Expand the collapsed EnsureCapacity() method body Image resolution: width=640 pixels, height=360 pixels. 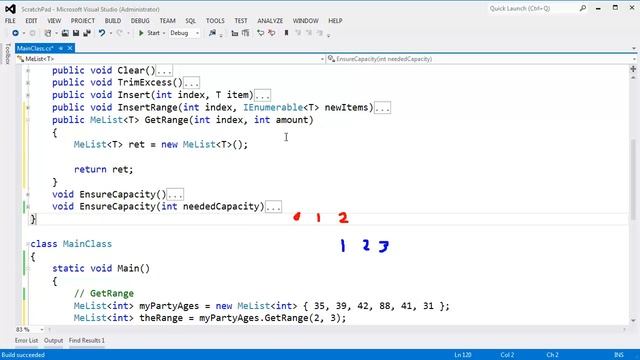click(x=176, y=195)
